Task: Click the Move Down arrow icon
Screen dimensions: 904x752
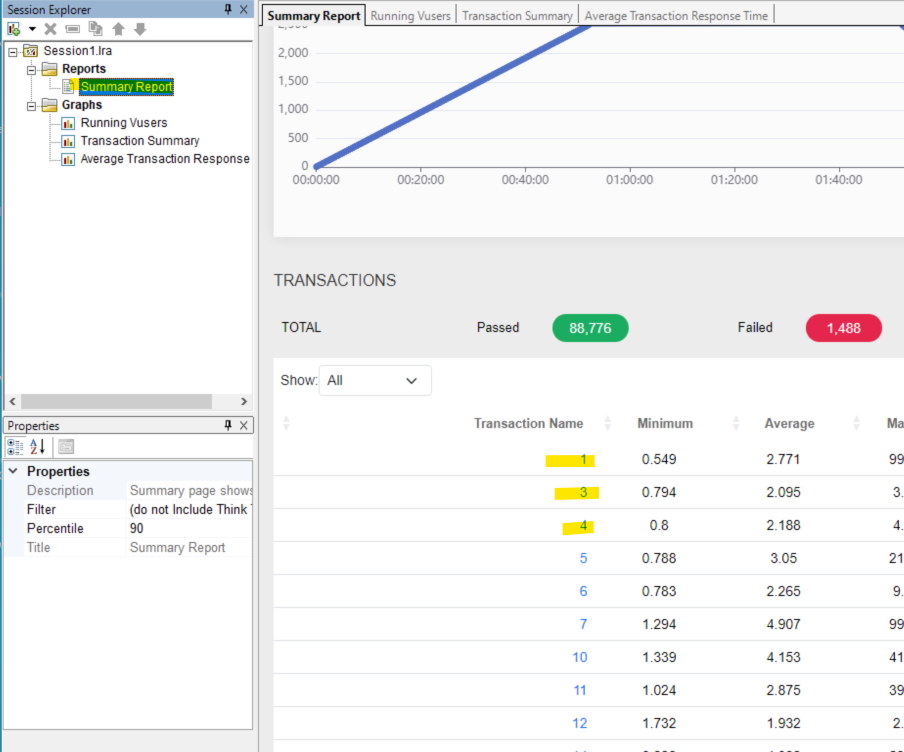Action: pos(140,29)
